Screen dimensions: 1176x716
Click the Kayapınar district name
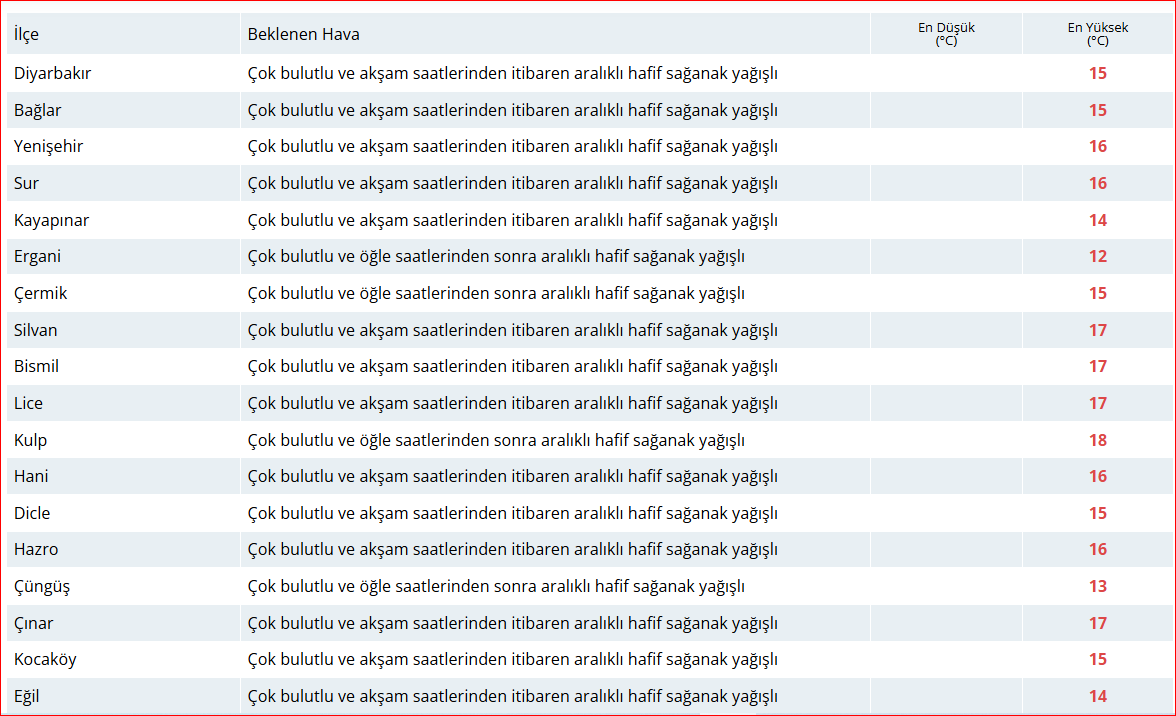[x=52, y=220]
